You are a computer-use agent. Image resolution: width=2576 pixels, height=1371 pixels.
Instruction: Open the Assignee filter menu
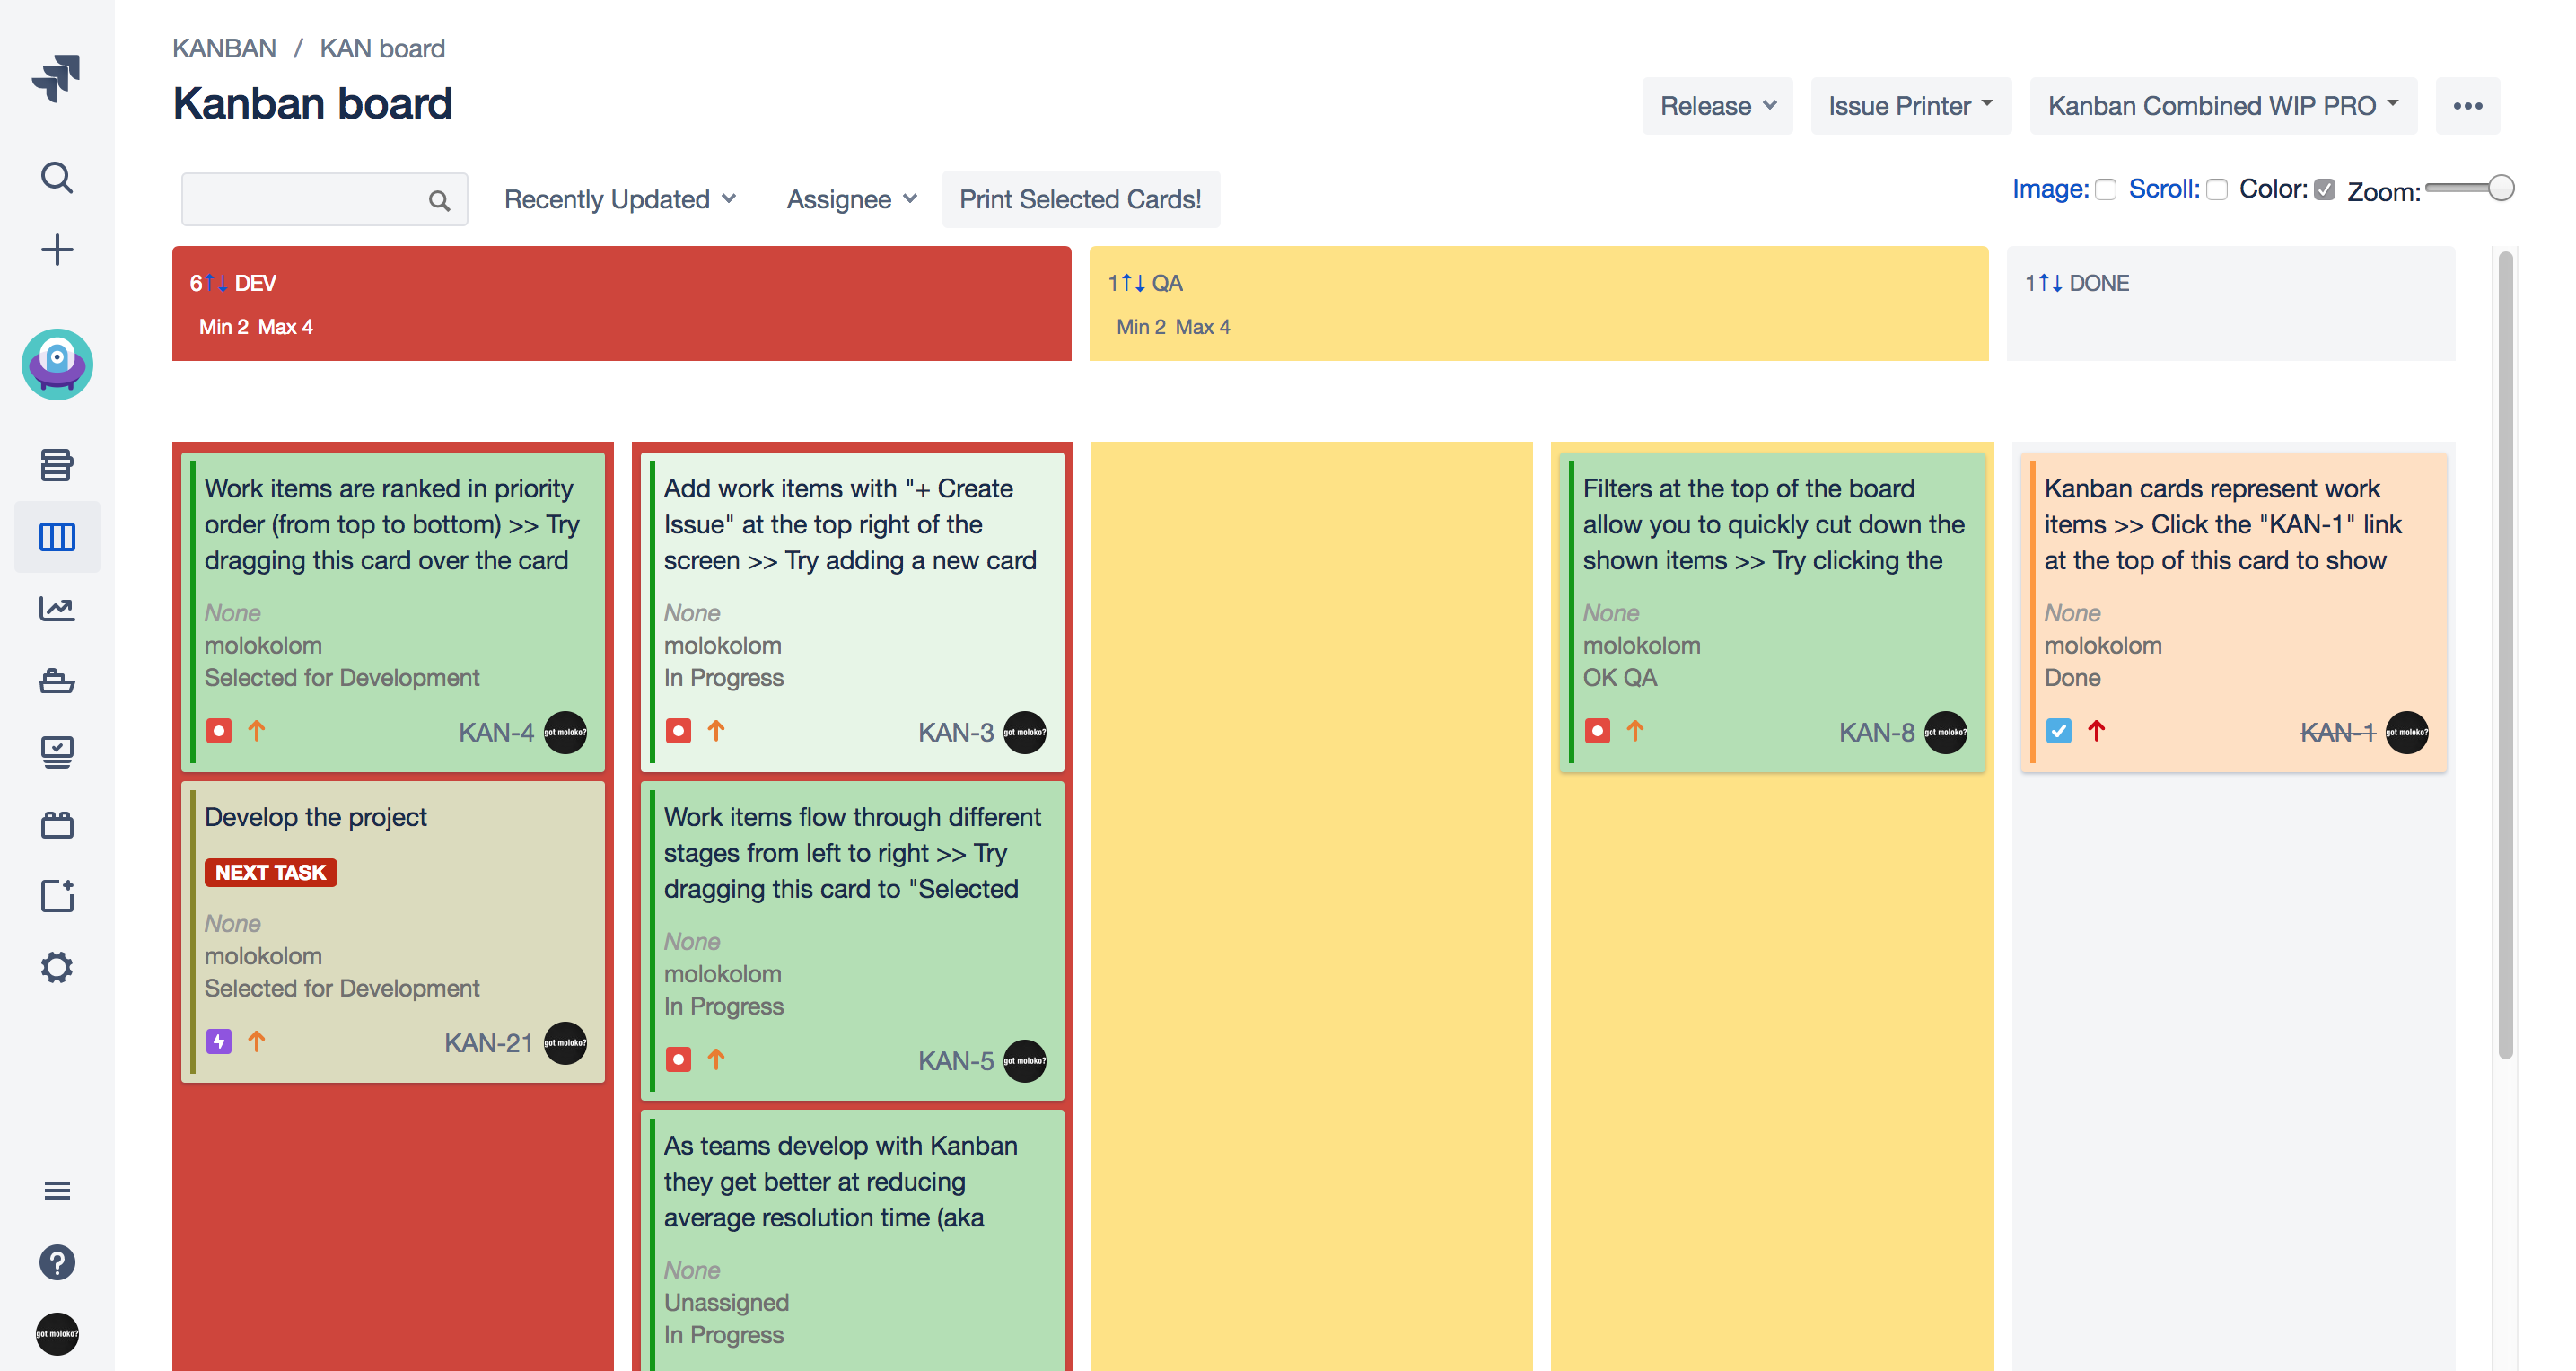(x=851, y=199)
